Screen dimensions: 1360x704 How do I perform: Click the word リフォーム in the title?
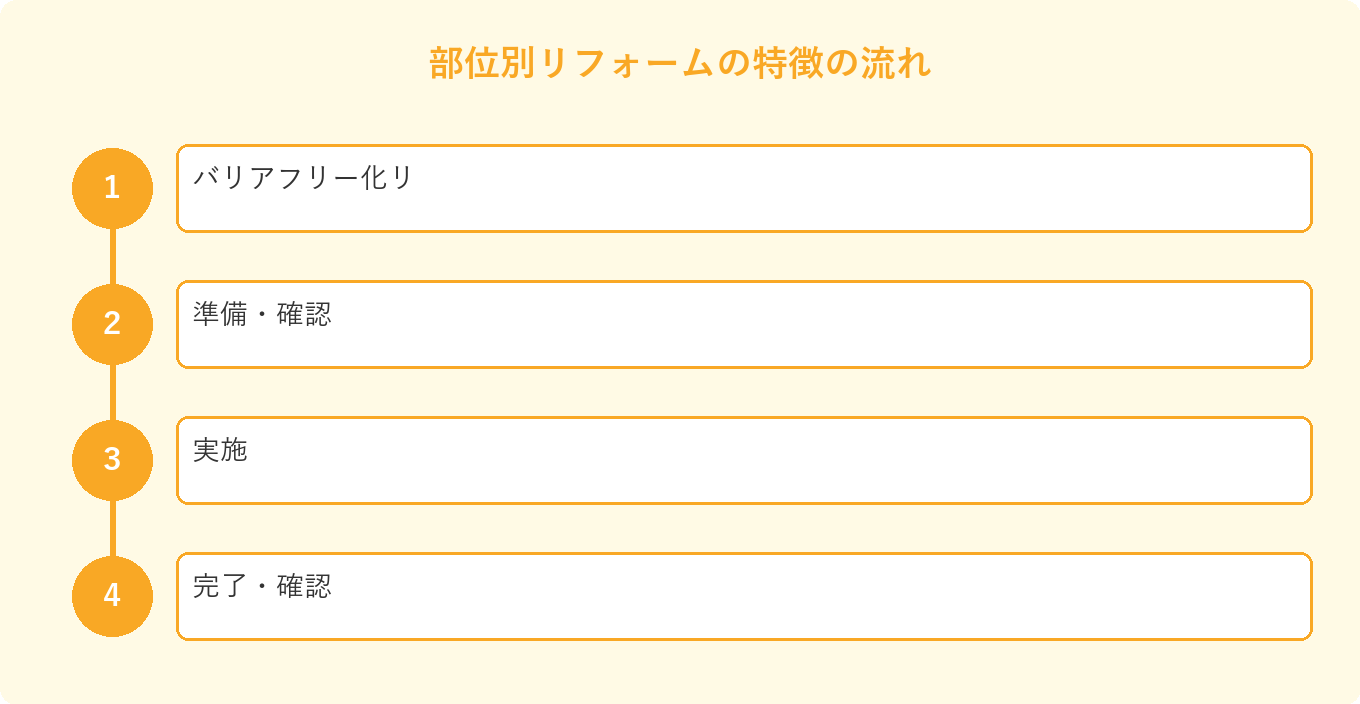pyautogui.click(x=627, y=63)
